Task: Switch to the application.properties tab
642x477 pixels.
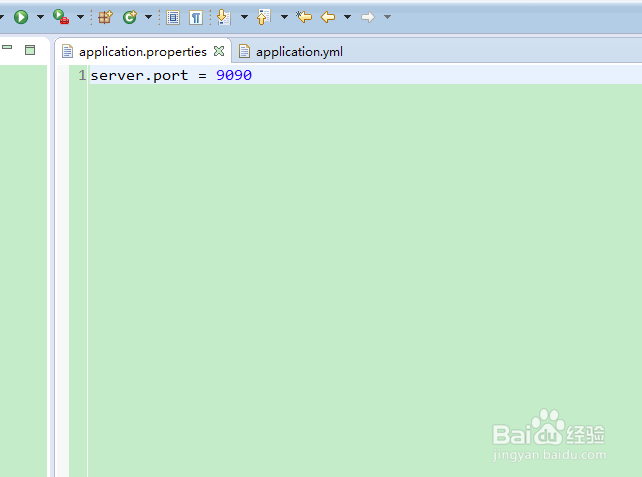Action: coord(142,52)
